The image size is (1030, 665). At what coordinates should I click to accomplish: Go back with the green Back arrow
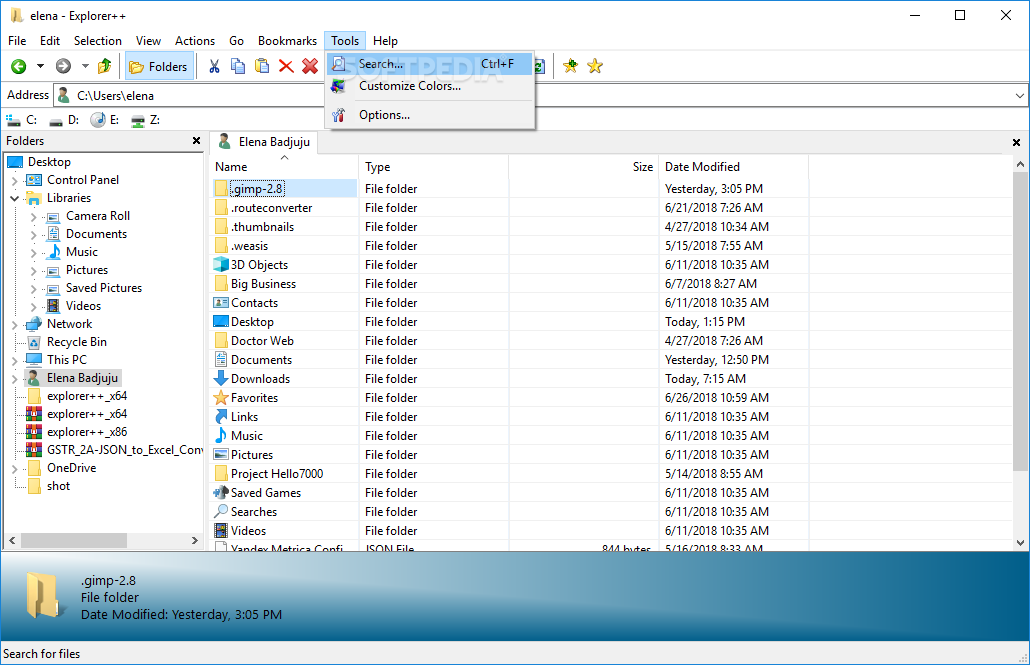18,66
